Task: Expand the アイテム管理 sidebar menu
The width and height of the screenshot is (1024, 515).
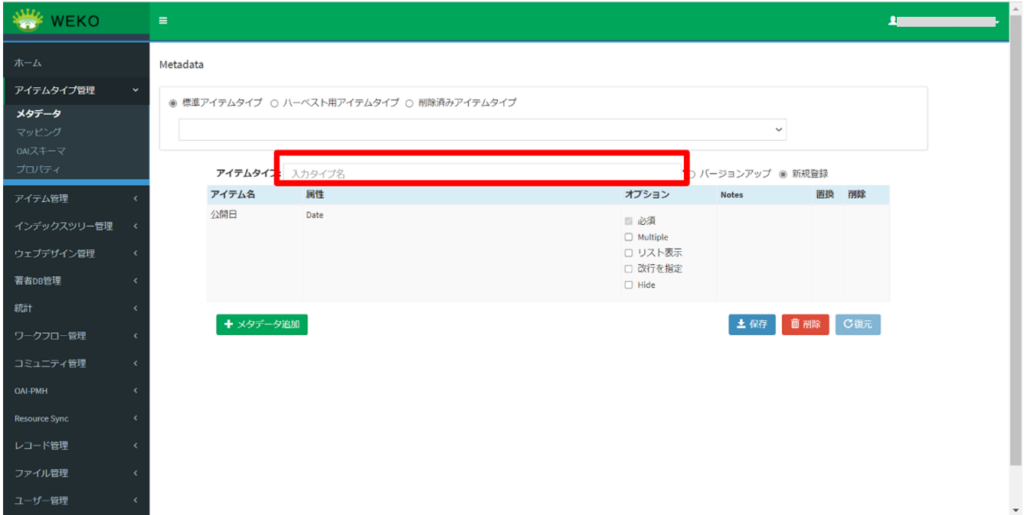Action: [x=74, y=199]
